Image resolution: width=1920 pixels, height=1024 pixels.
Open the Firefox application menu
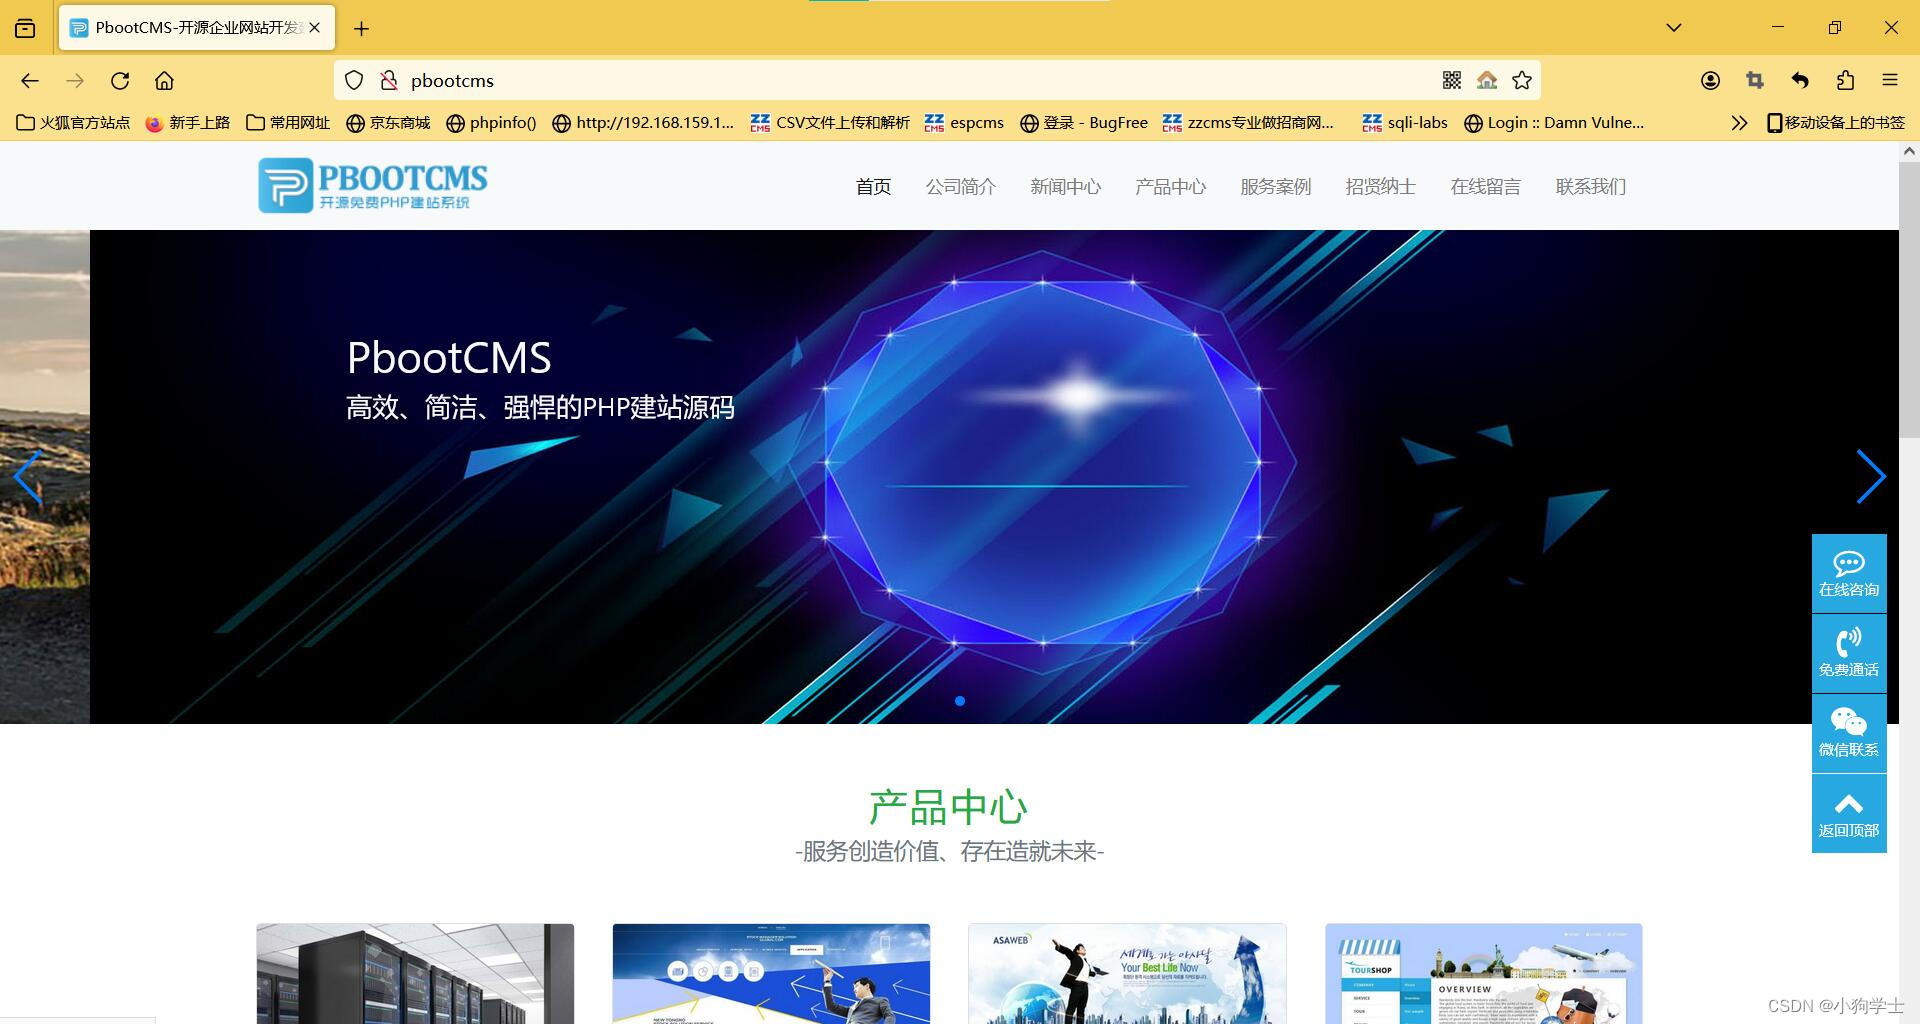click(1890, 81)
